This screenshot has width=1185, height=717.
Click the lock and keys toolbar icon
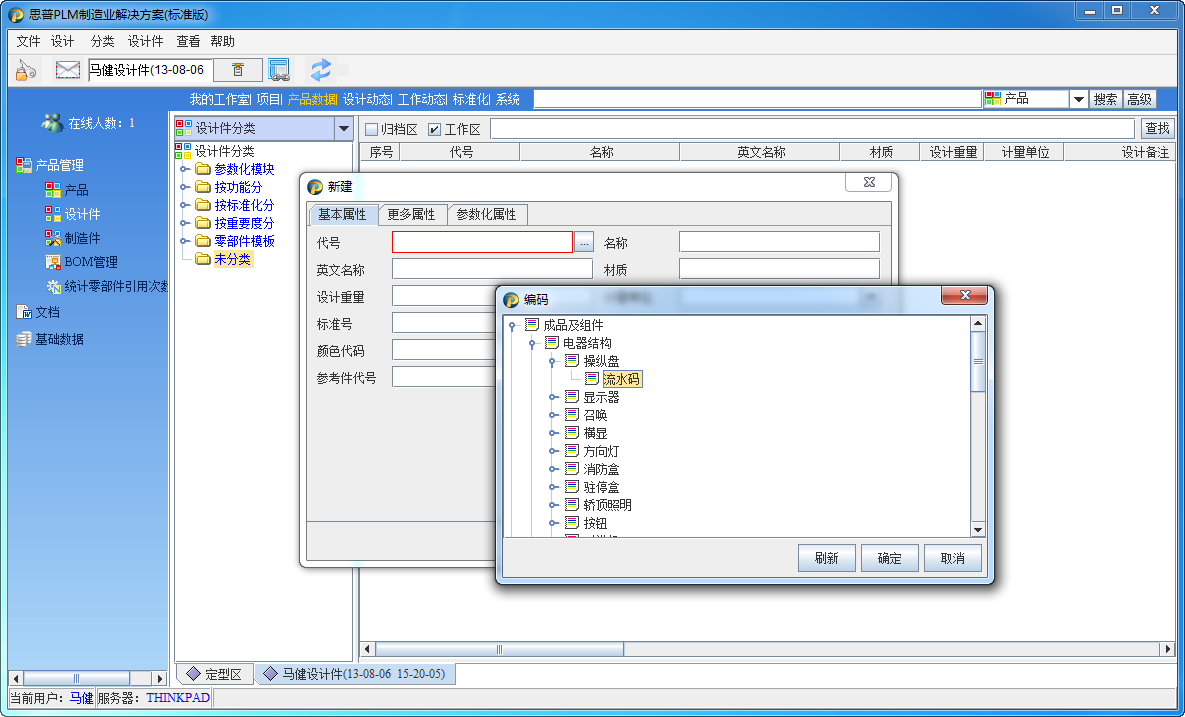tap(26, 70)
